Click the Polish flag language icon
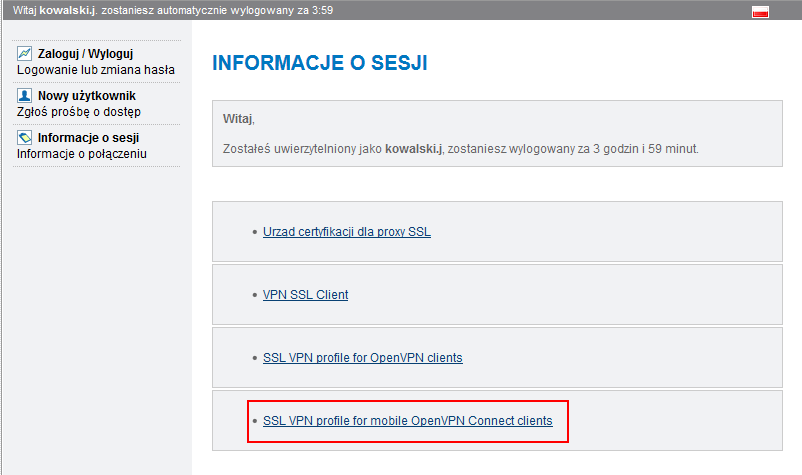The image size is (802, 475). coord(760,11)
